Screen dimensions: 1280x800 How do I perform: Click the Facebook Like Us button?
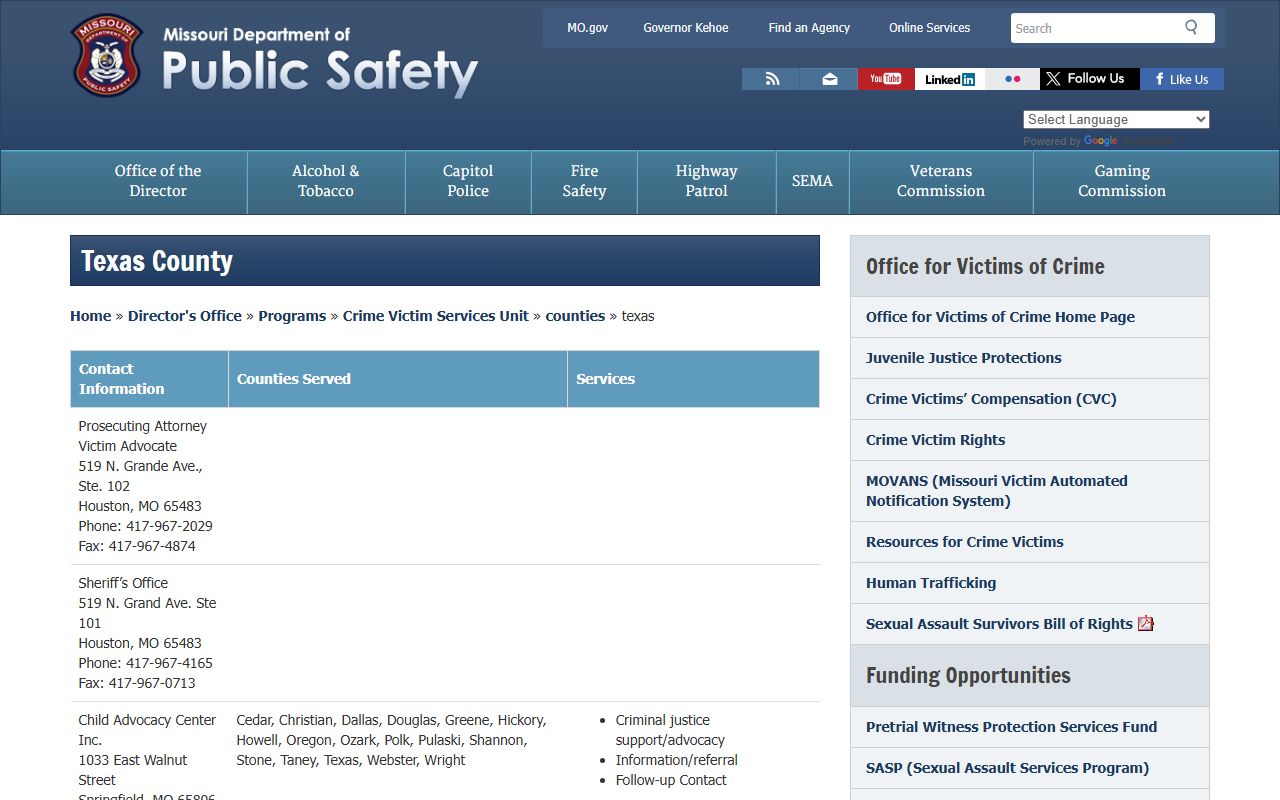tap(1182, 79)
